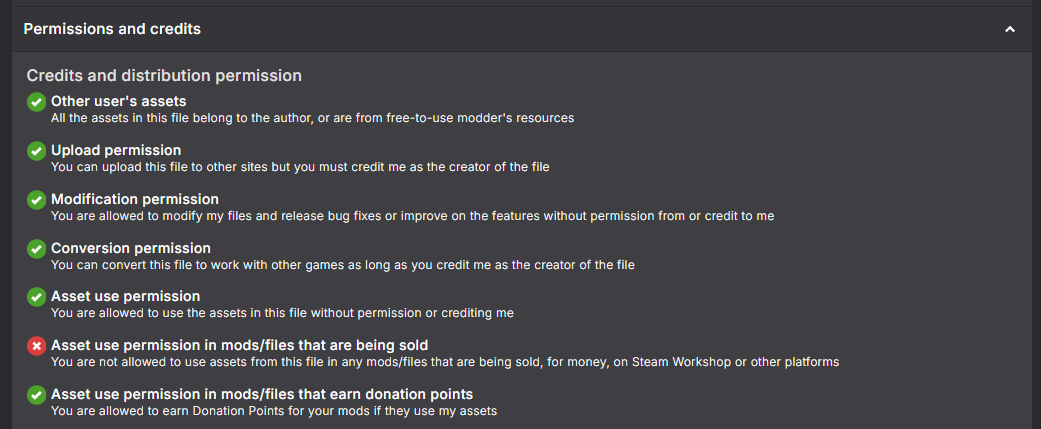Click the Permissions and credits header title
The image size is (1041, 429).
[112, 29]
